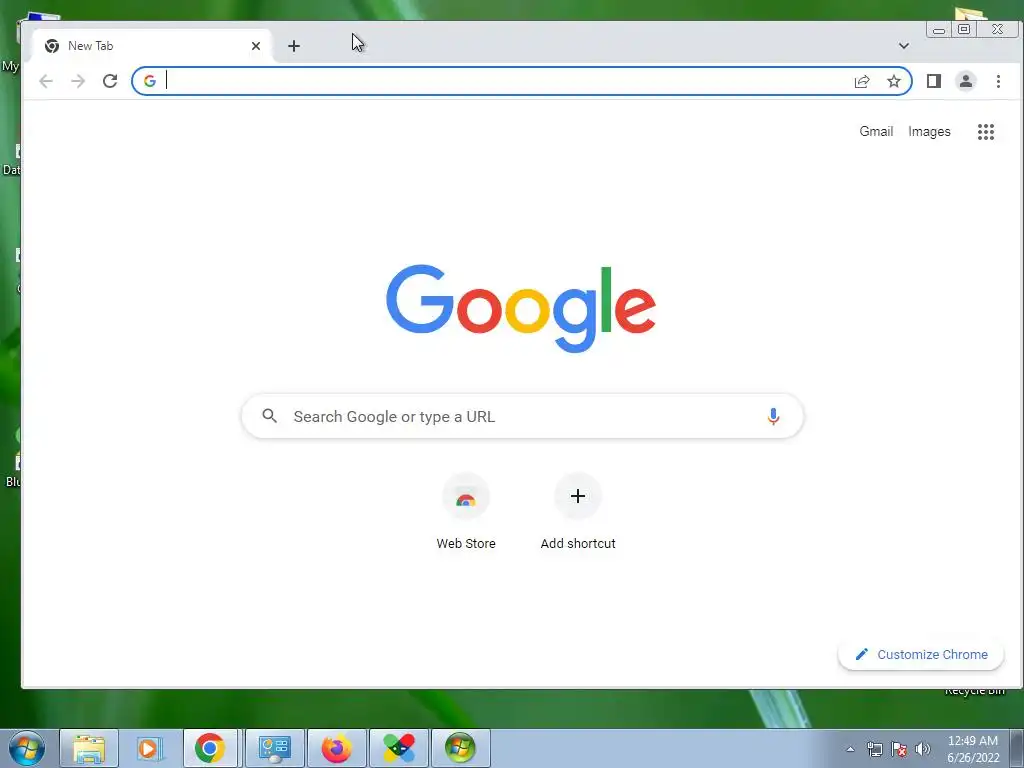Image resolution: width=1024 pixels, height=768 pixels.
Task: Reload the page
Action: coord(110,81)
